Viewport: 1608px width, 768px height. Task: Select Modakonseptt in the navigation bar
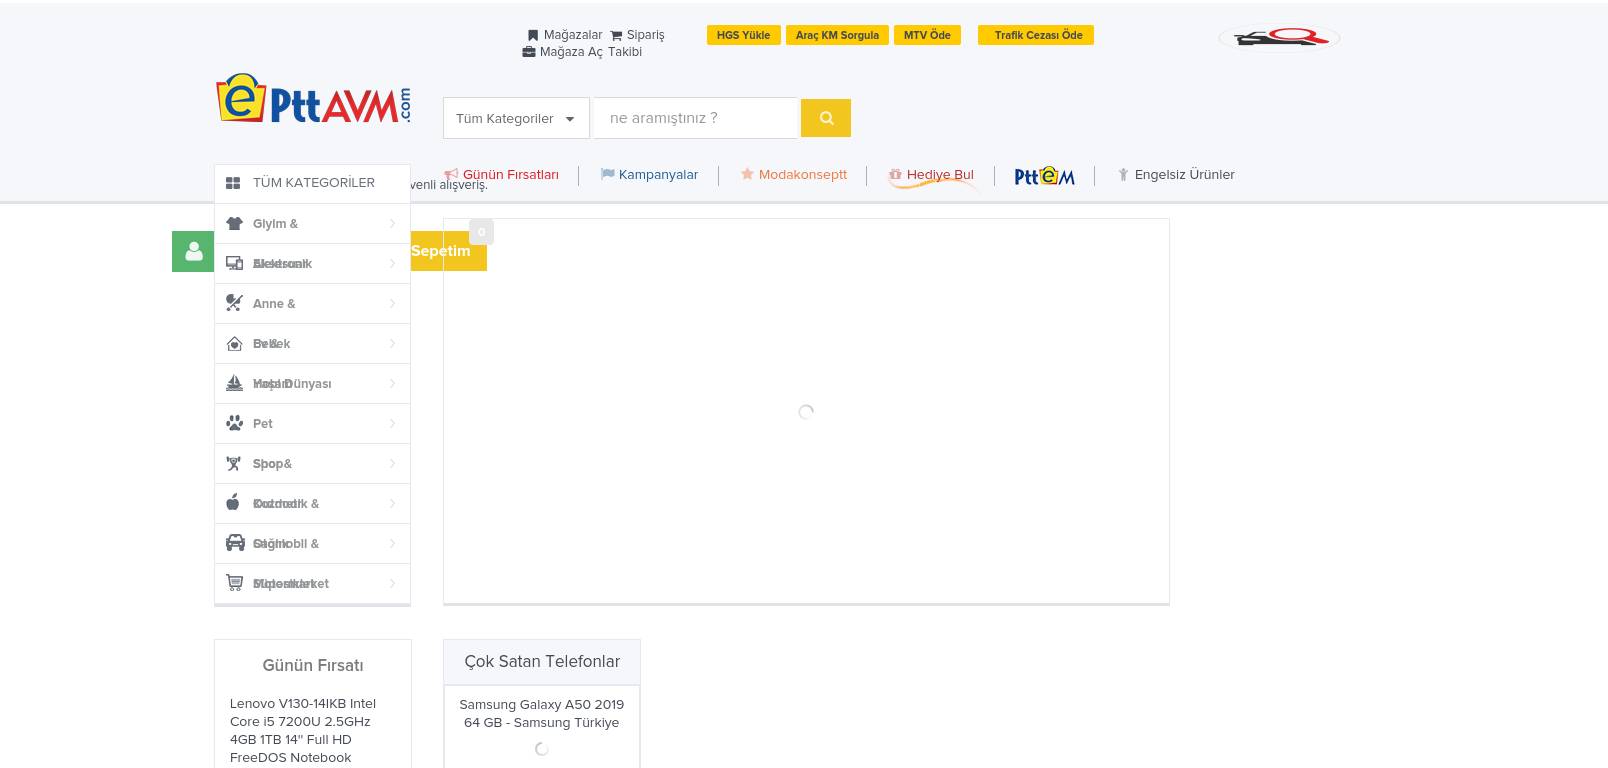[801, 175]
